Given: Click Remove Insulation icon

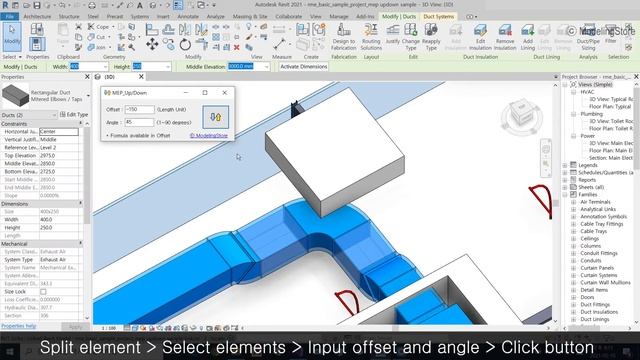Looking at the screenshot, I should [x=505, y=37].
